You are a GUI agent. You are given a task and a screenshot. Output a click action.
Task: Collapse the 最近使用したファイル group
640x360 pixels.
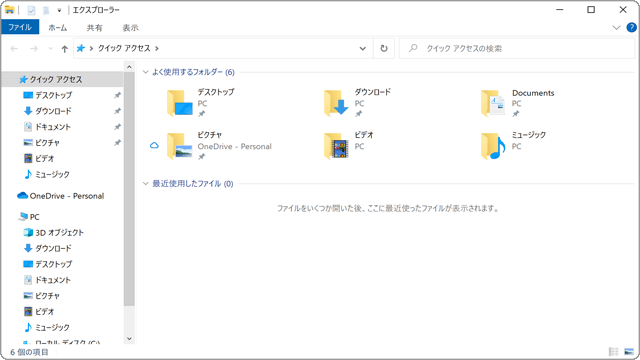coord(145,184)
